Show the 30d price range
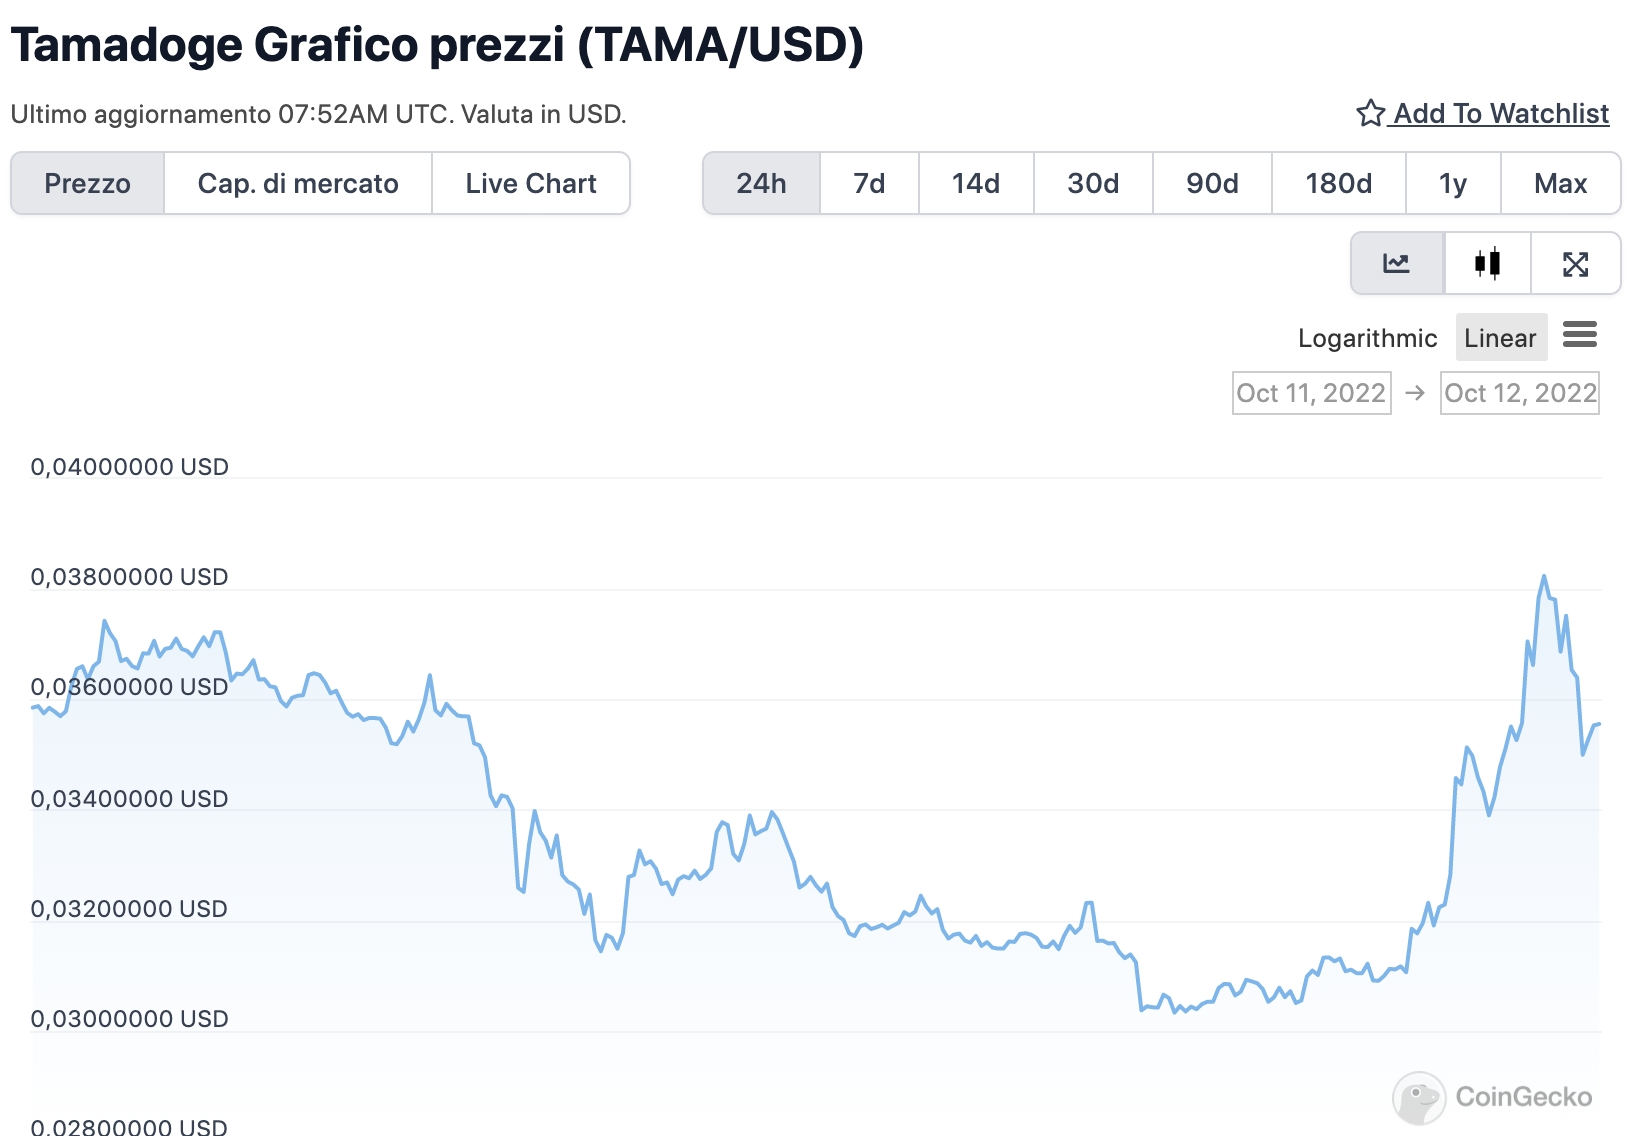1634x1136 pixels. coord(1093,183)
